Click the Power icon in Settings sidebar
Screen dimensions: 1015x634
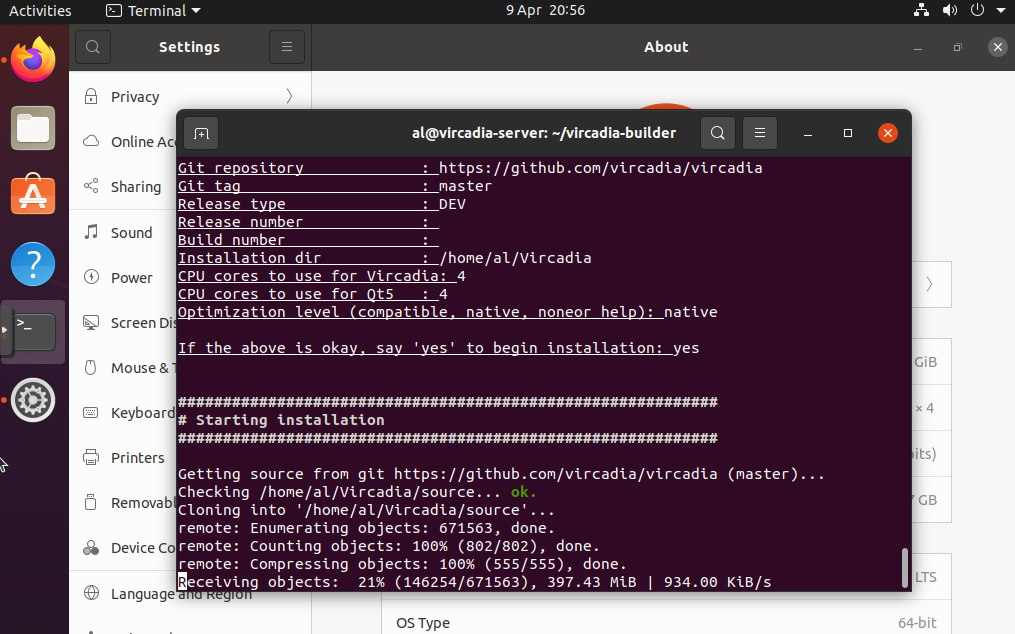click(x=91, y=277)
